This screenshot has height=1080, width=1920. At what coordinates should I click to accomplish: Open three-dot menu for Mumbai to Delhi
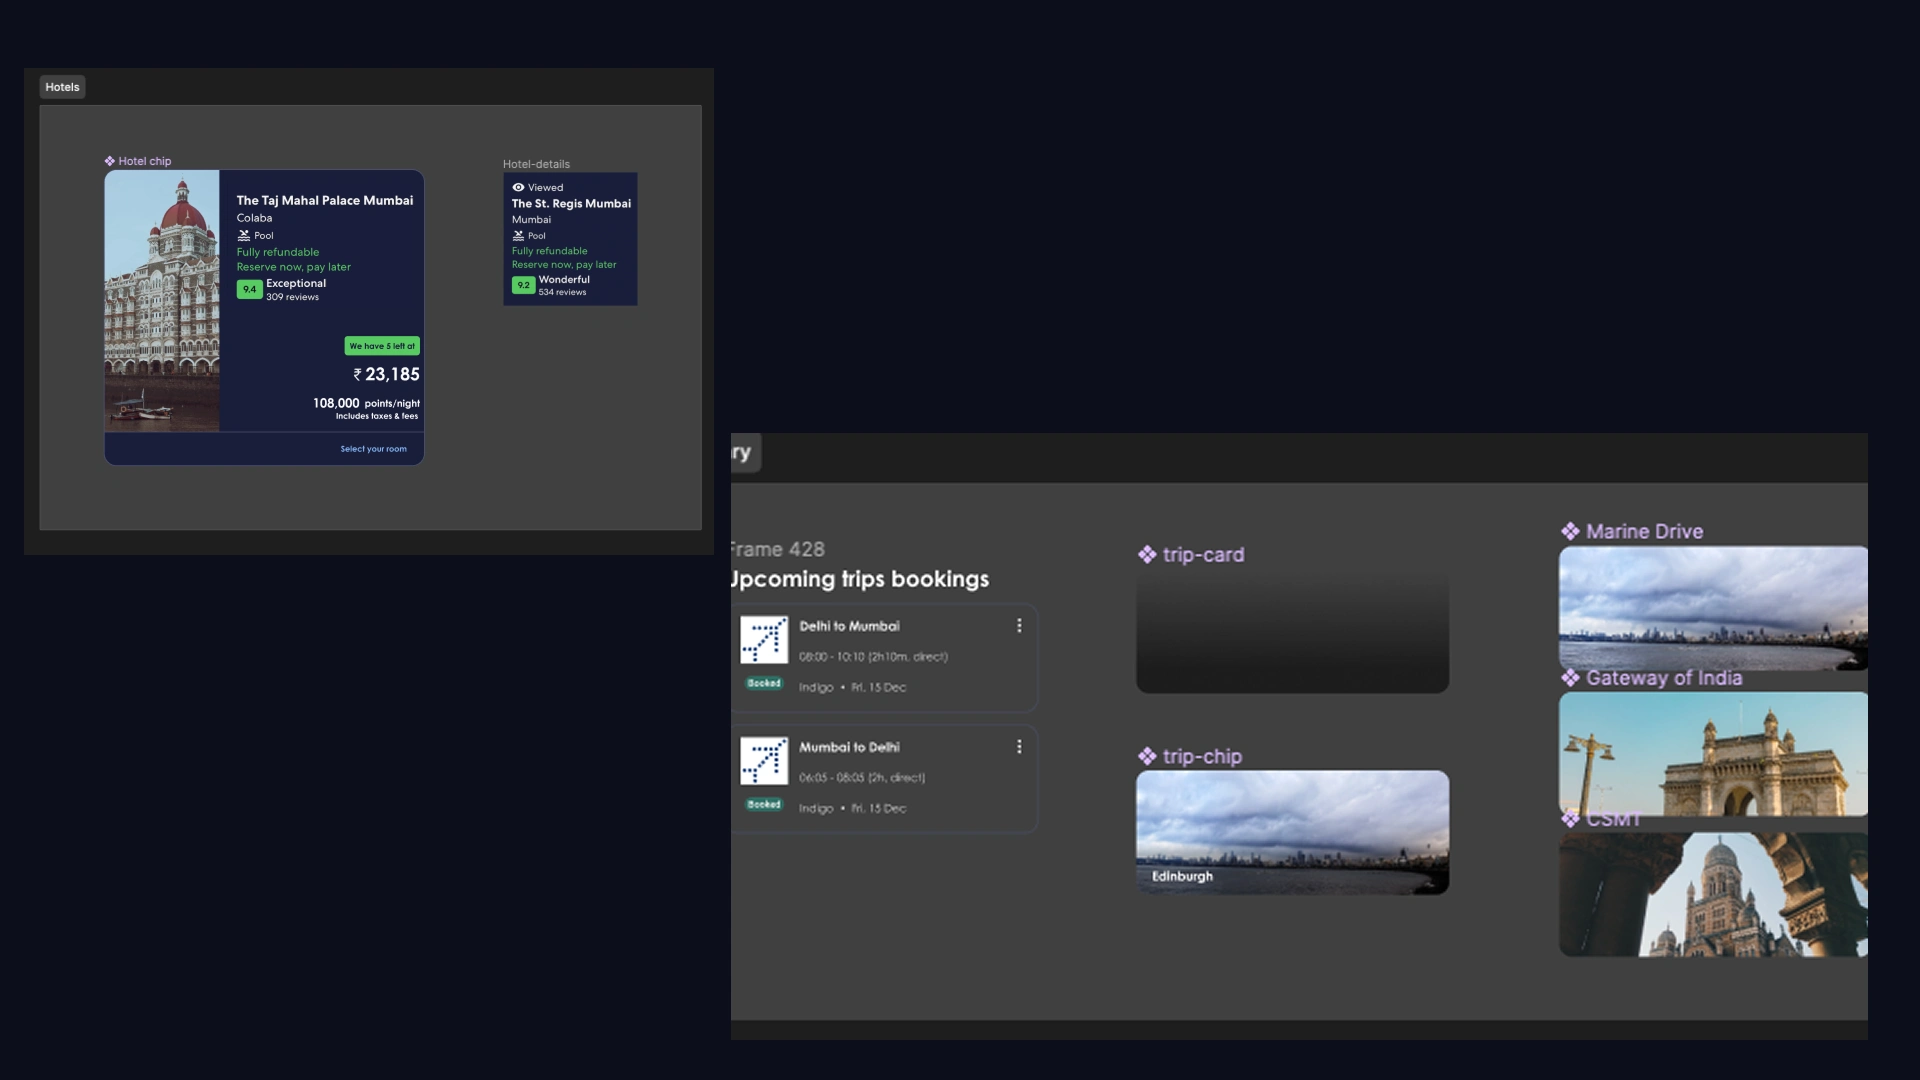click(x=1019, y=747)
